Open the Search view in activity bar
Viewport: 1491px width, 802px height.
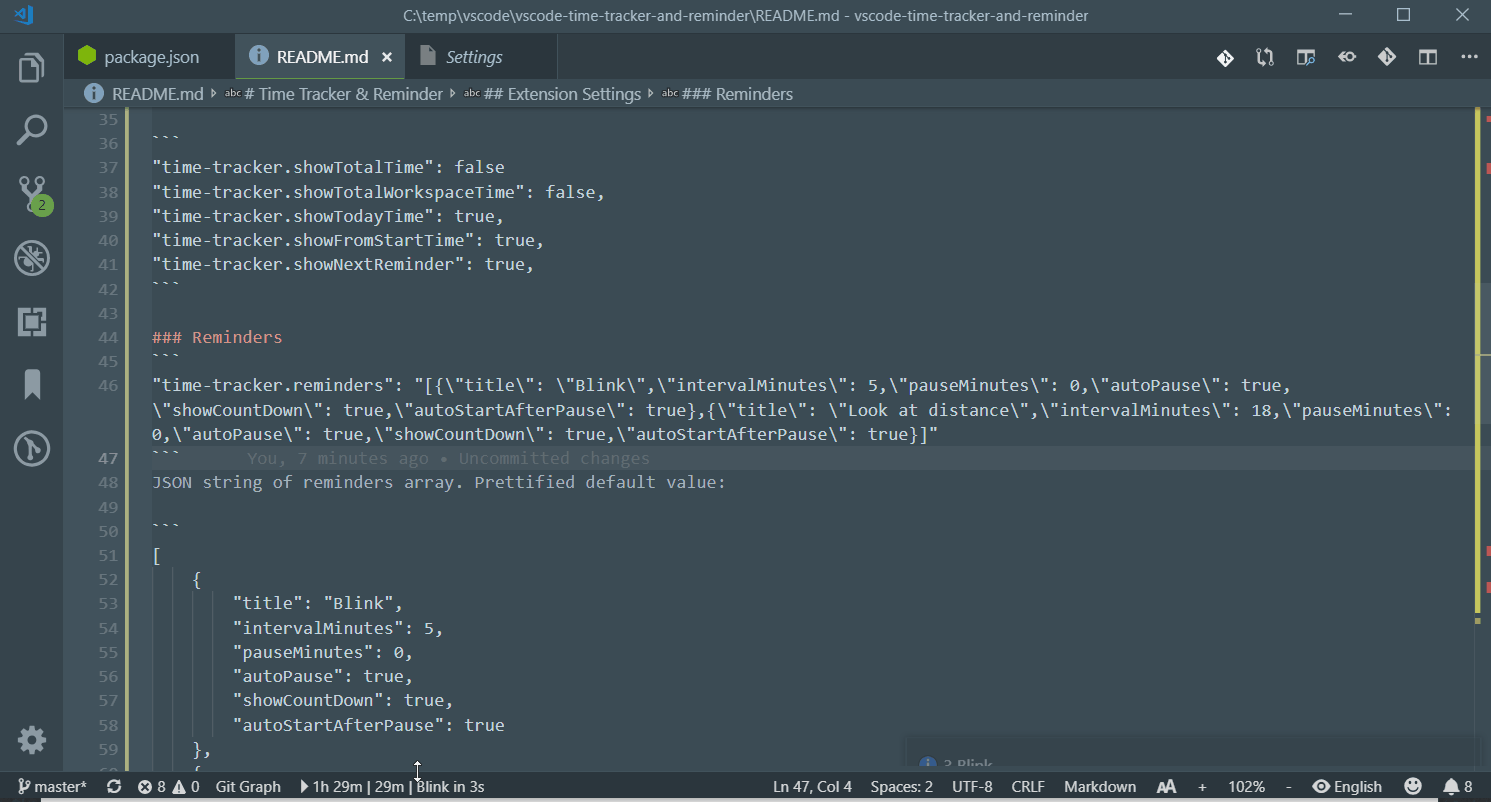tap(32, 130)
